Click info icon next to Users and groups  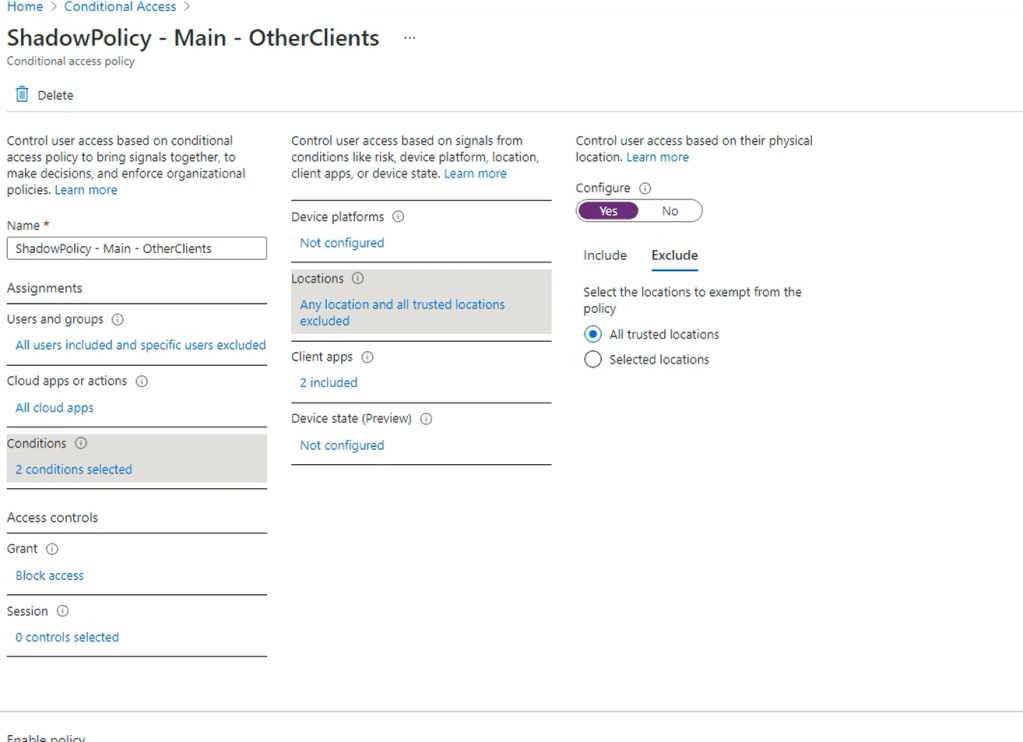coord(118,320)
